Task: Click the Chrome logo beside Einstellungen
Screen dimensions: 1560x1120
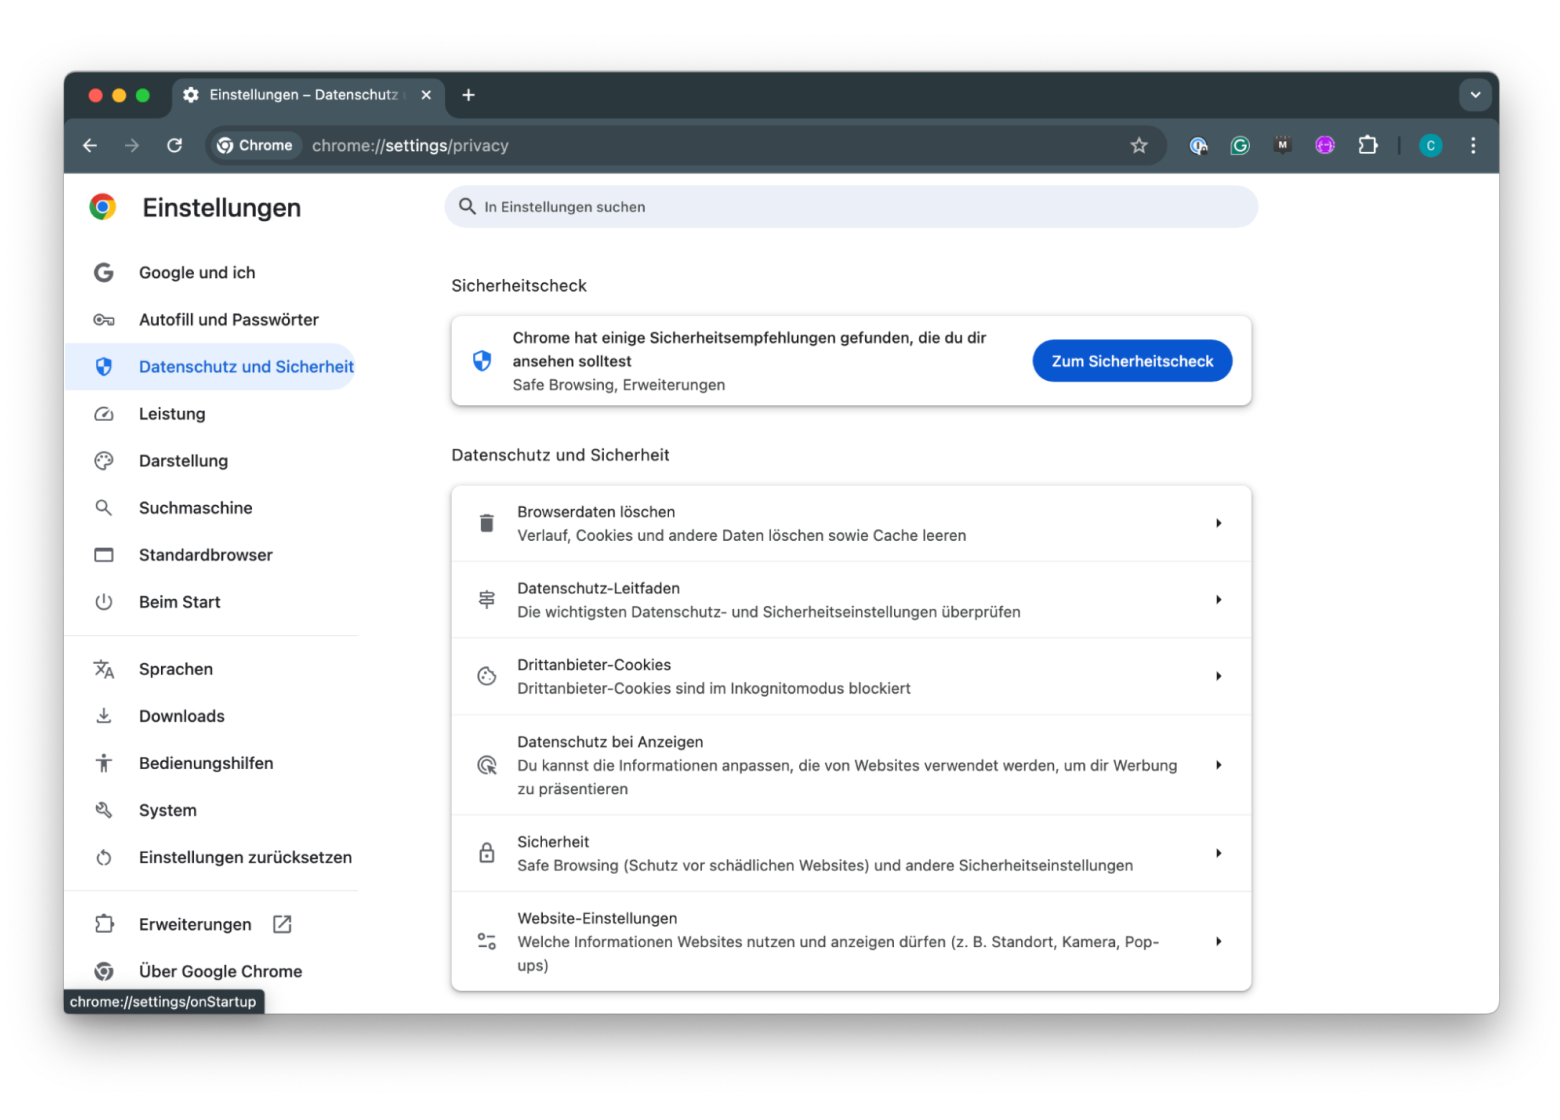Action: 103,207
